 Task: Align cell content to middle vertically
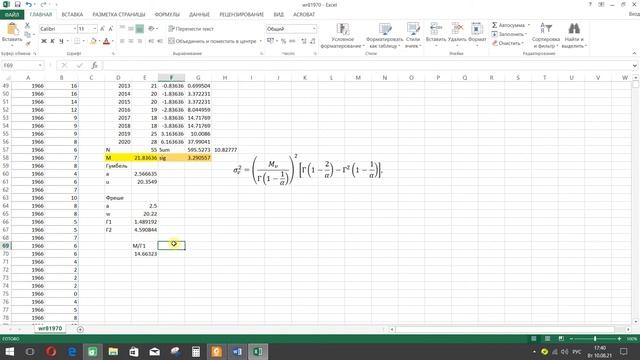131,29
